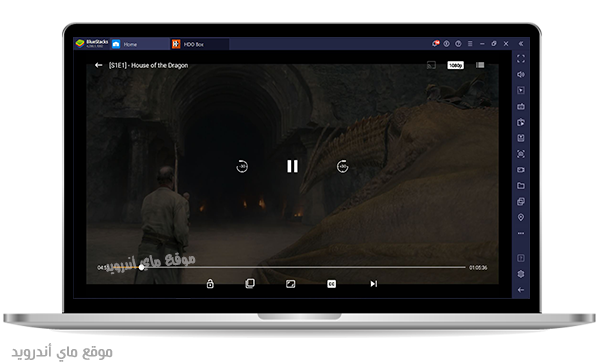This screenshot has width=600, height=362.
Task: Enter BlueStacks full screen mode
Action: pos(521,59)
